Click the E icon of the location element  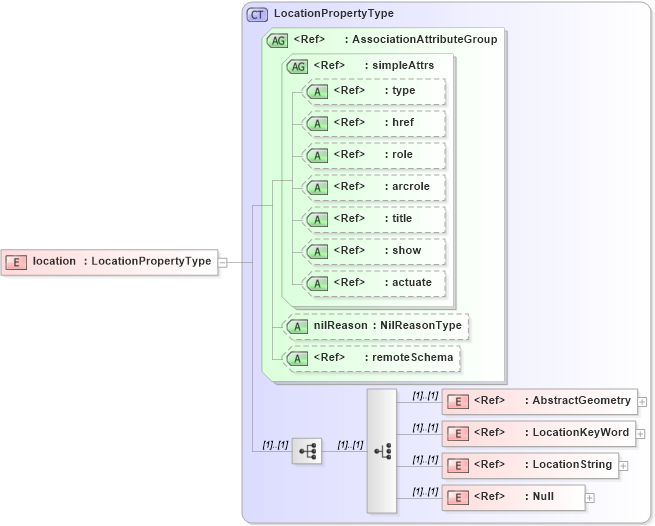point(16,262)
